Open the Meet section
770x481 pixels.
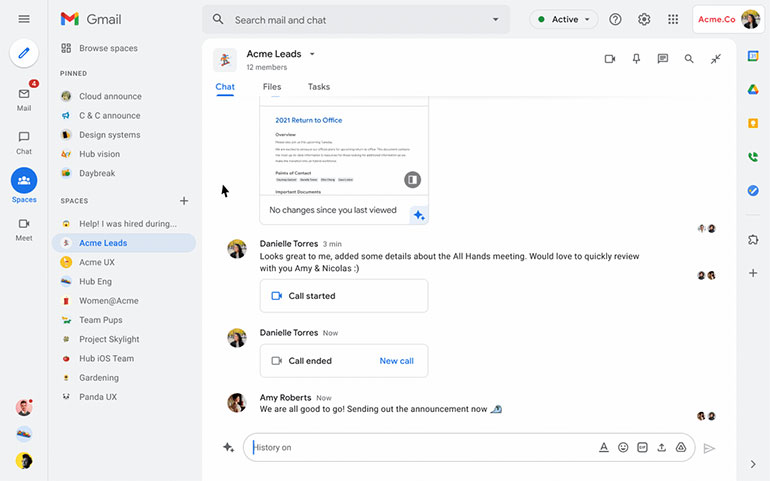tap(24, 229)
